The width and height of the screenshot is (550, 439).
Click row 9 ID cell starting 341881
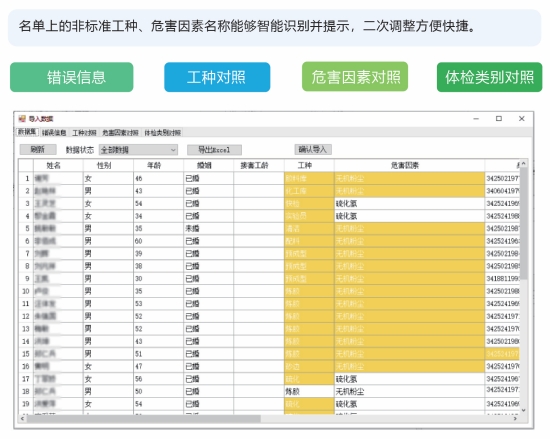coord(502,279)
